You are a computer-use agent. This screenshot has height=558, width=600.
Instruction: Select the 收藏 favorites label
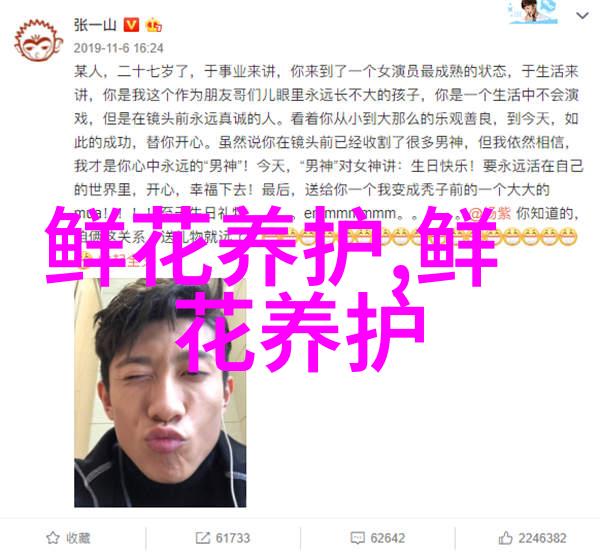click(x=78, y=538)
